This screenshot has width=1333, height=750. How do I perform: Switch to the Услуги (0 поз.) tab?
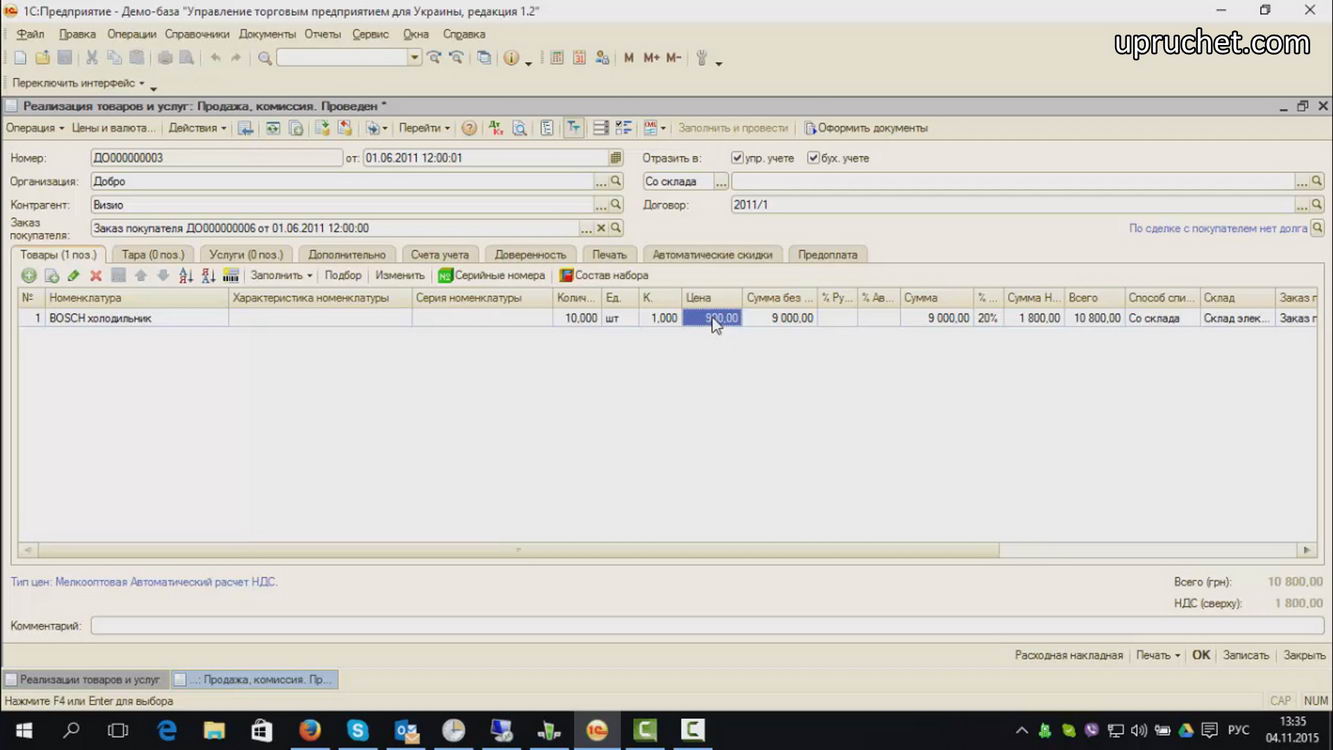(246, 255)
